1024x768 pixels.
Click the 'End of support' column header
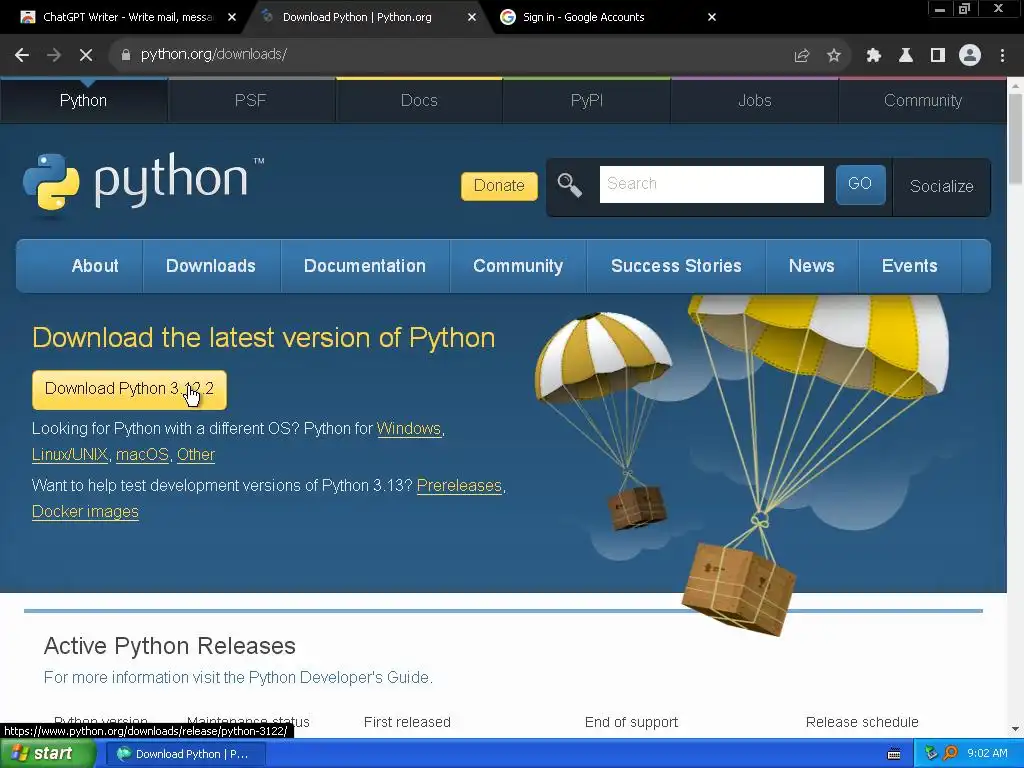(631, 722)
